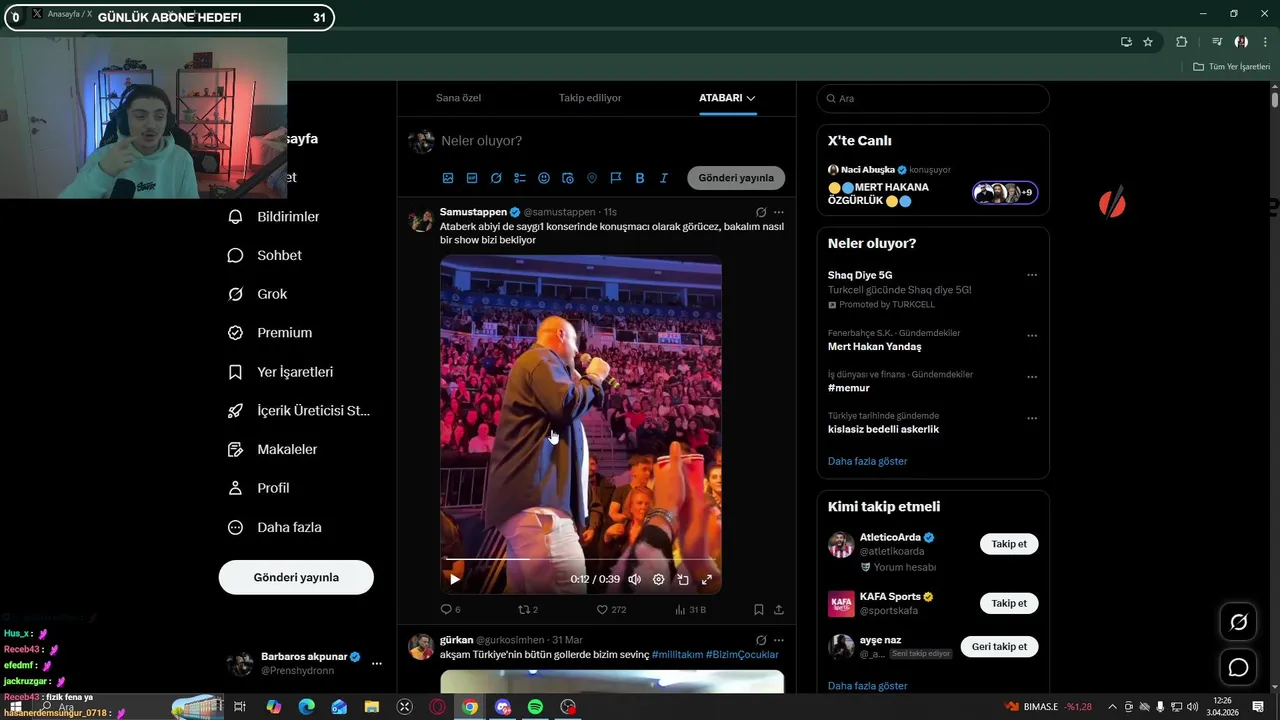The height and width of the screenshot is (720, 1280).
Task: Open Spotify from the taskbar
Action: [535, 707]
